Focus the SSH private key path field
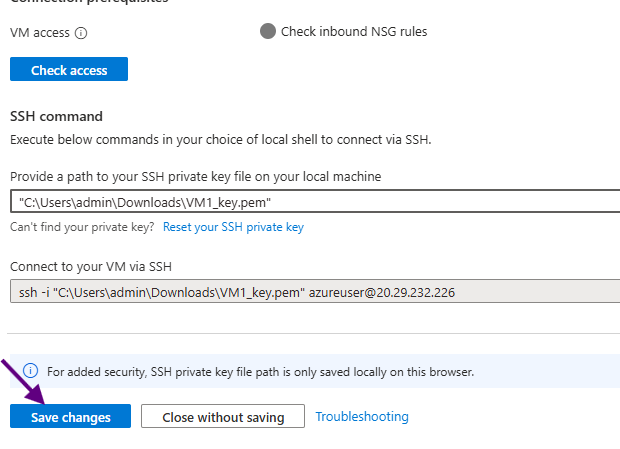The width and height of the screenshot is (620, 449). 315,201
